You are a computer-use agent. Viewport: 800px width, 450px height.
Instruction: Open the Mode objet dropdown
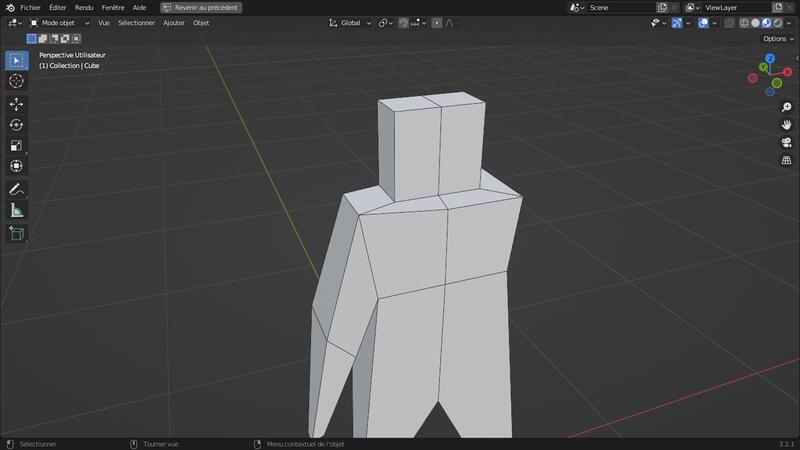(x=58, y=22)
